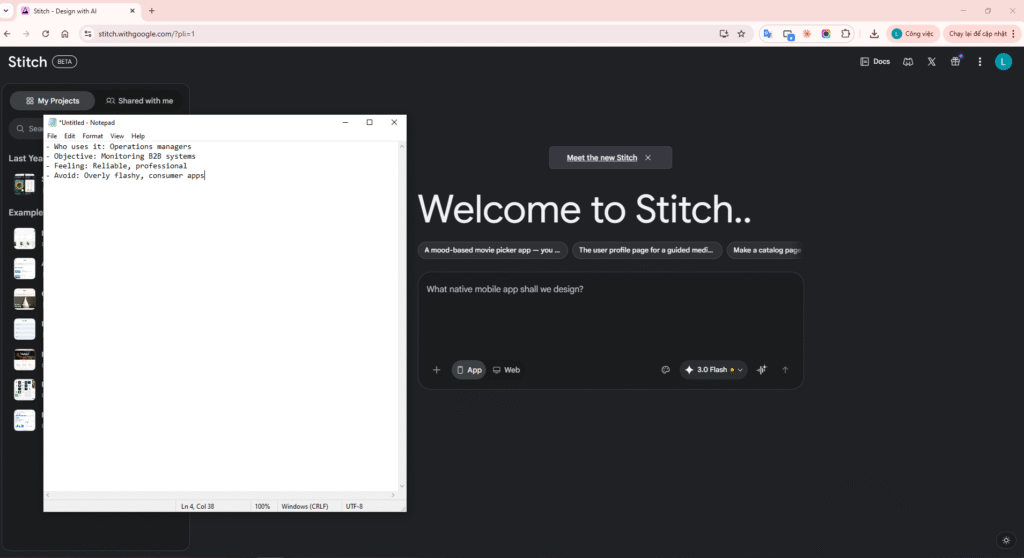
Task: Switch to the Shared with me tab
Action: point(139,101)
